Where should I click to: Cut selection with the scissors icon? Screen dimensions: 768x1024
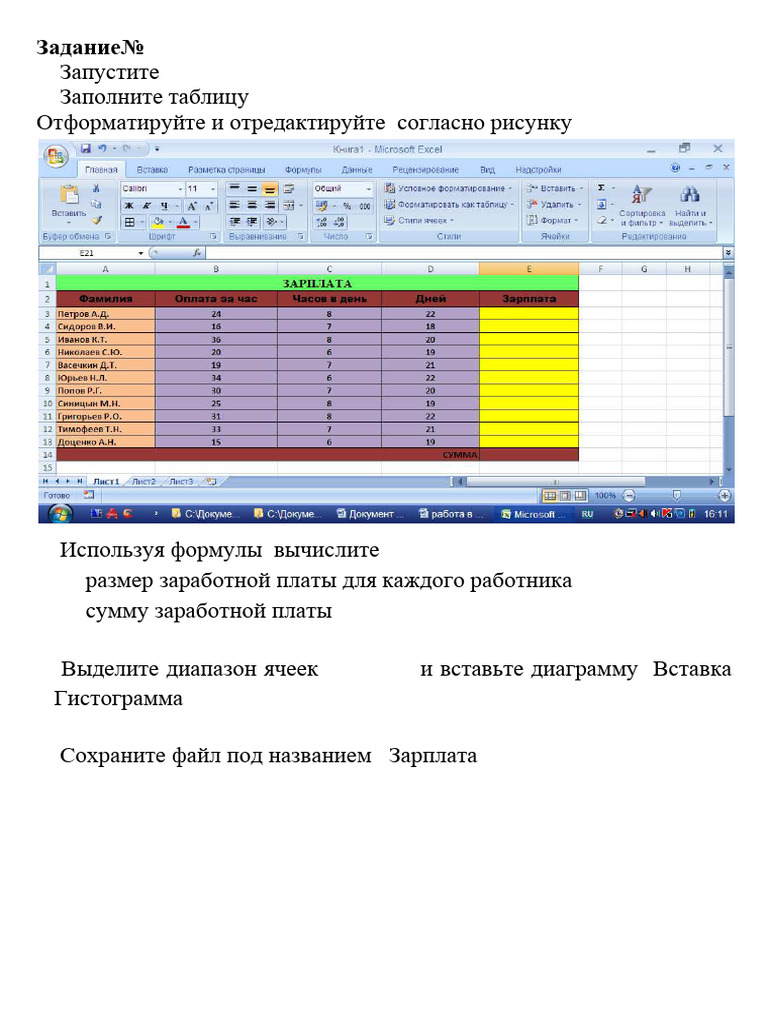96,188
